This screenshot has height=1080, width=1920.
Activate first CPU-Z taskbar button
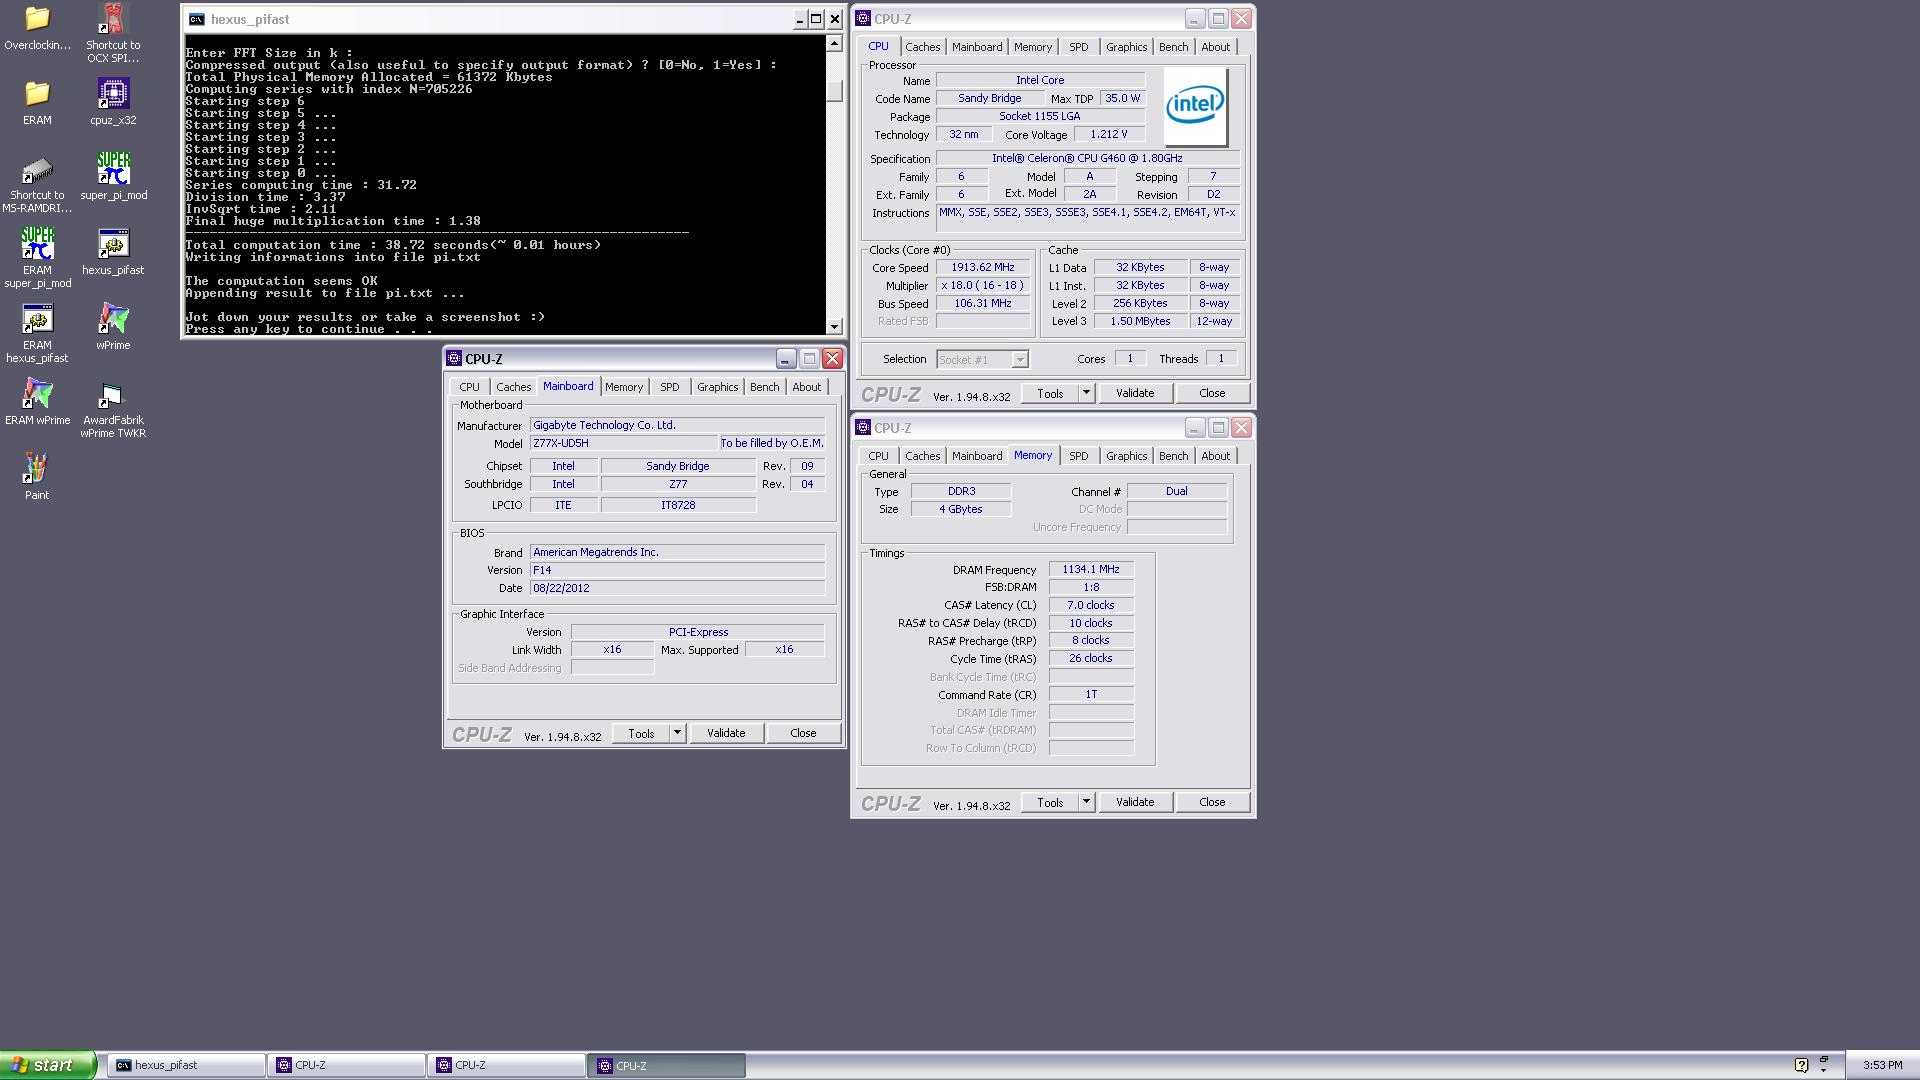347,1065
